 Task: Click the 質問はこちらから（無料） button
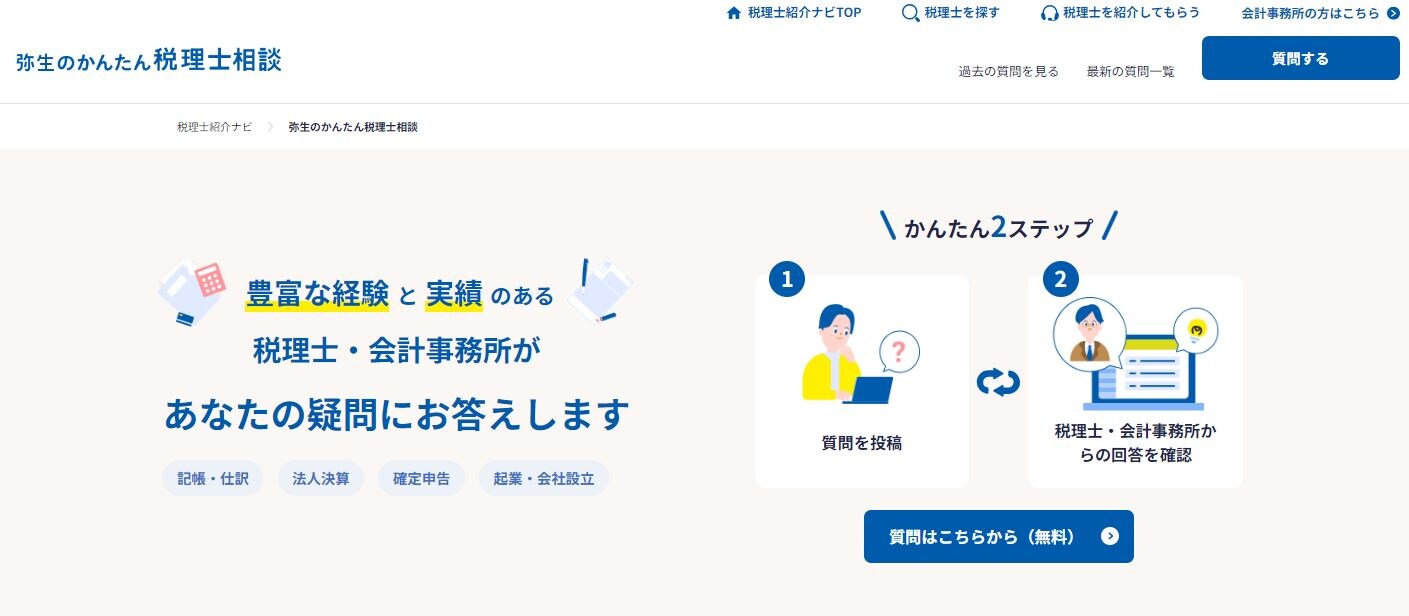coord(998,537)
